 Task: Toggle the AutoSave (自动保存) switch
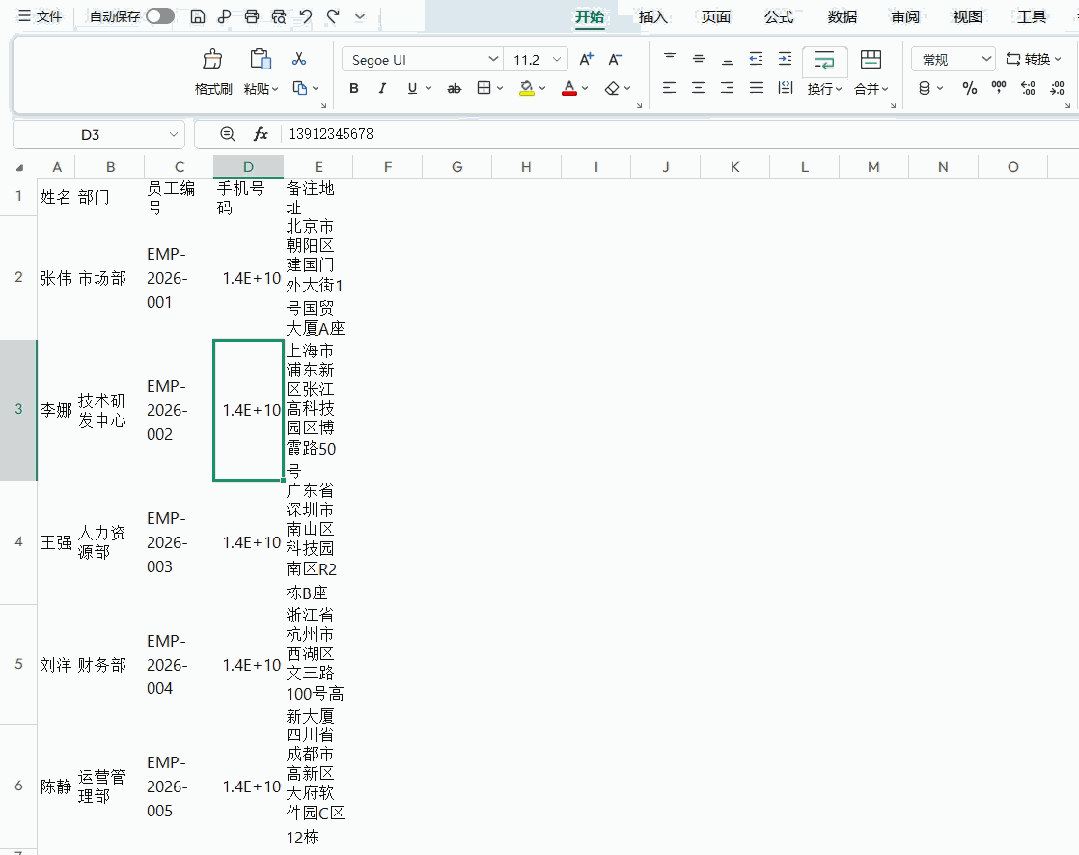point(160,17)
